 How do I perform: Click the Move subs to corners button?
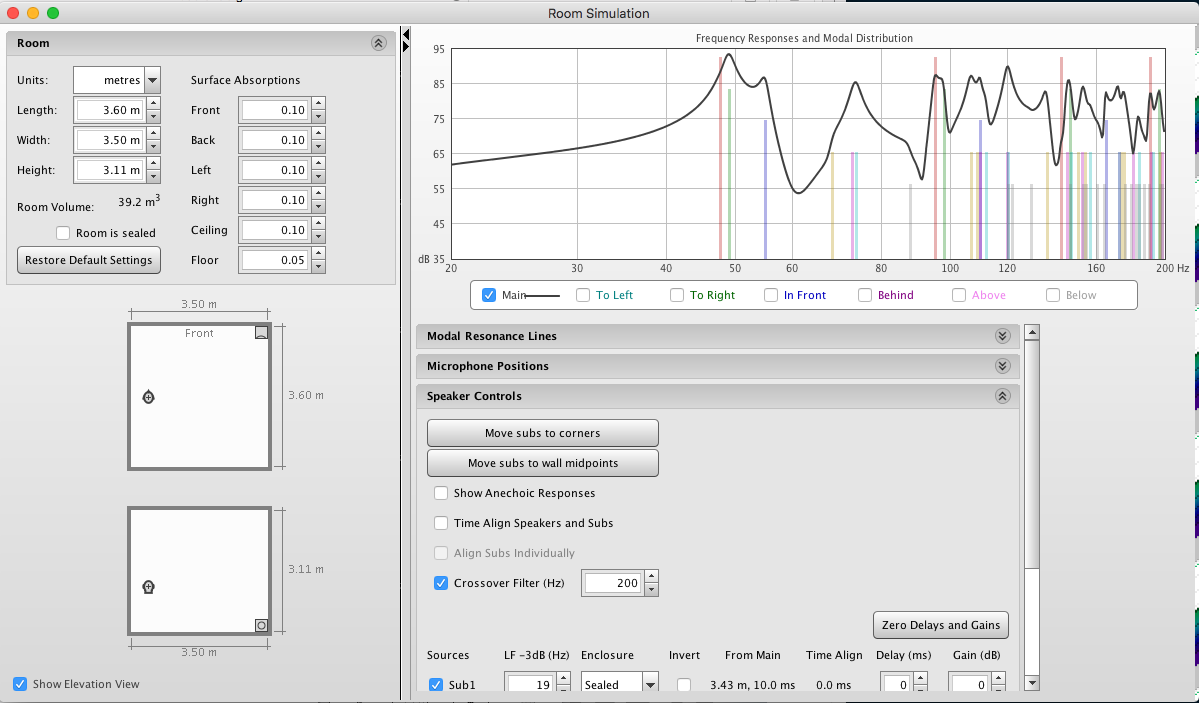(x=542, y=433)
